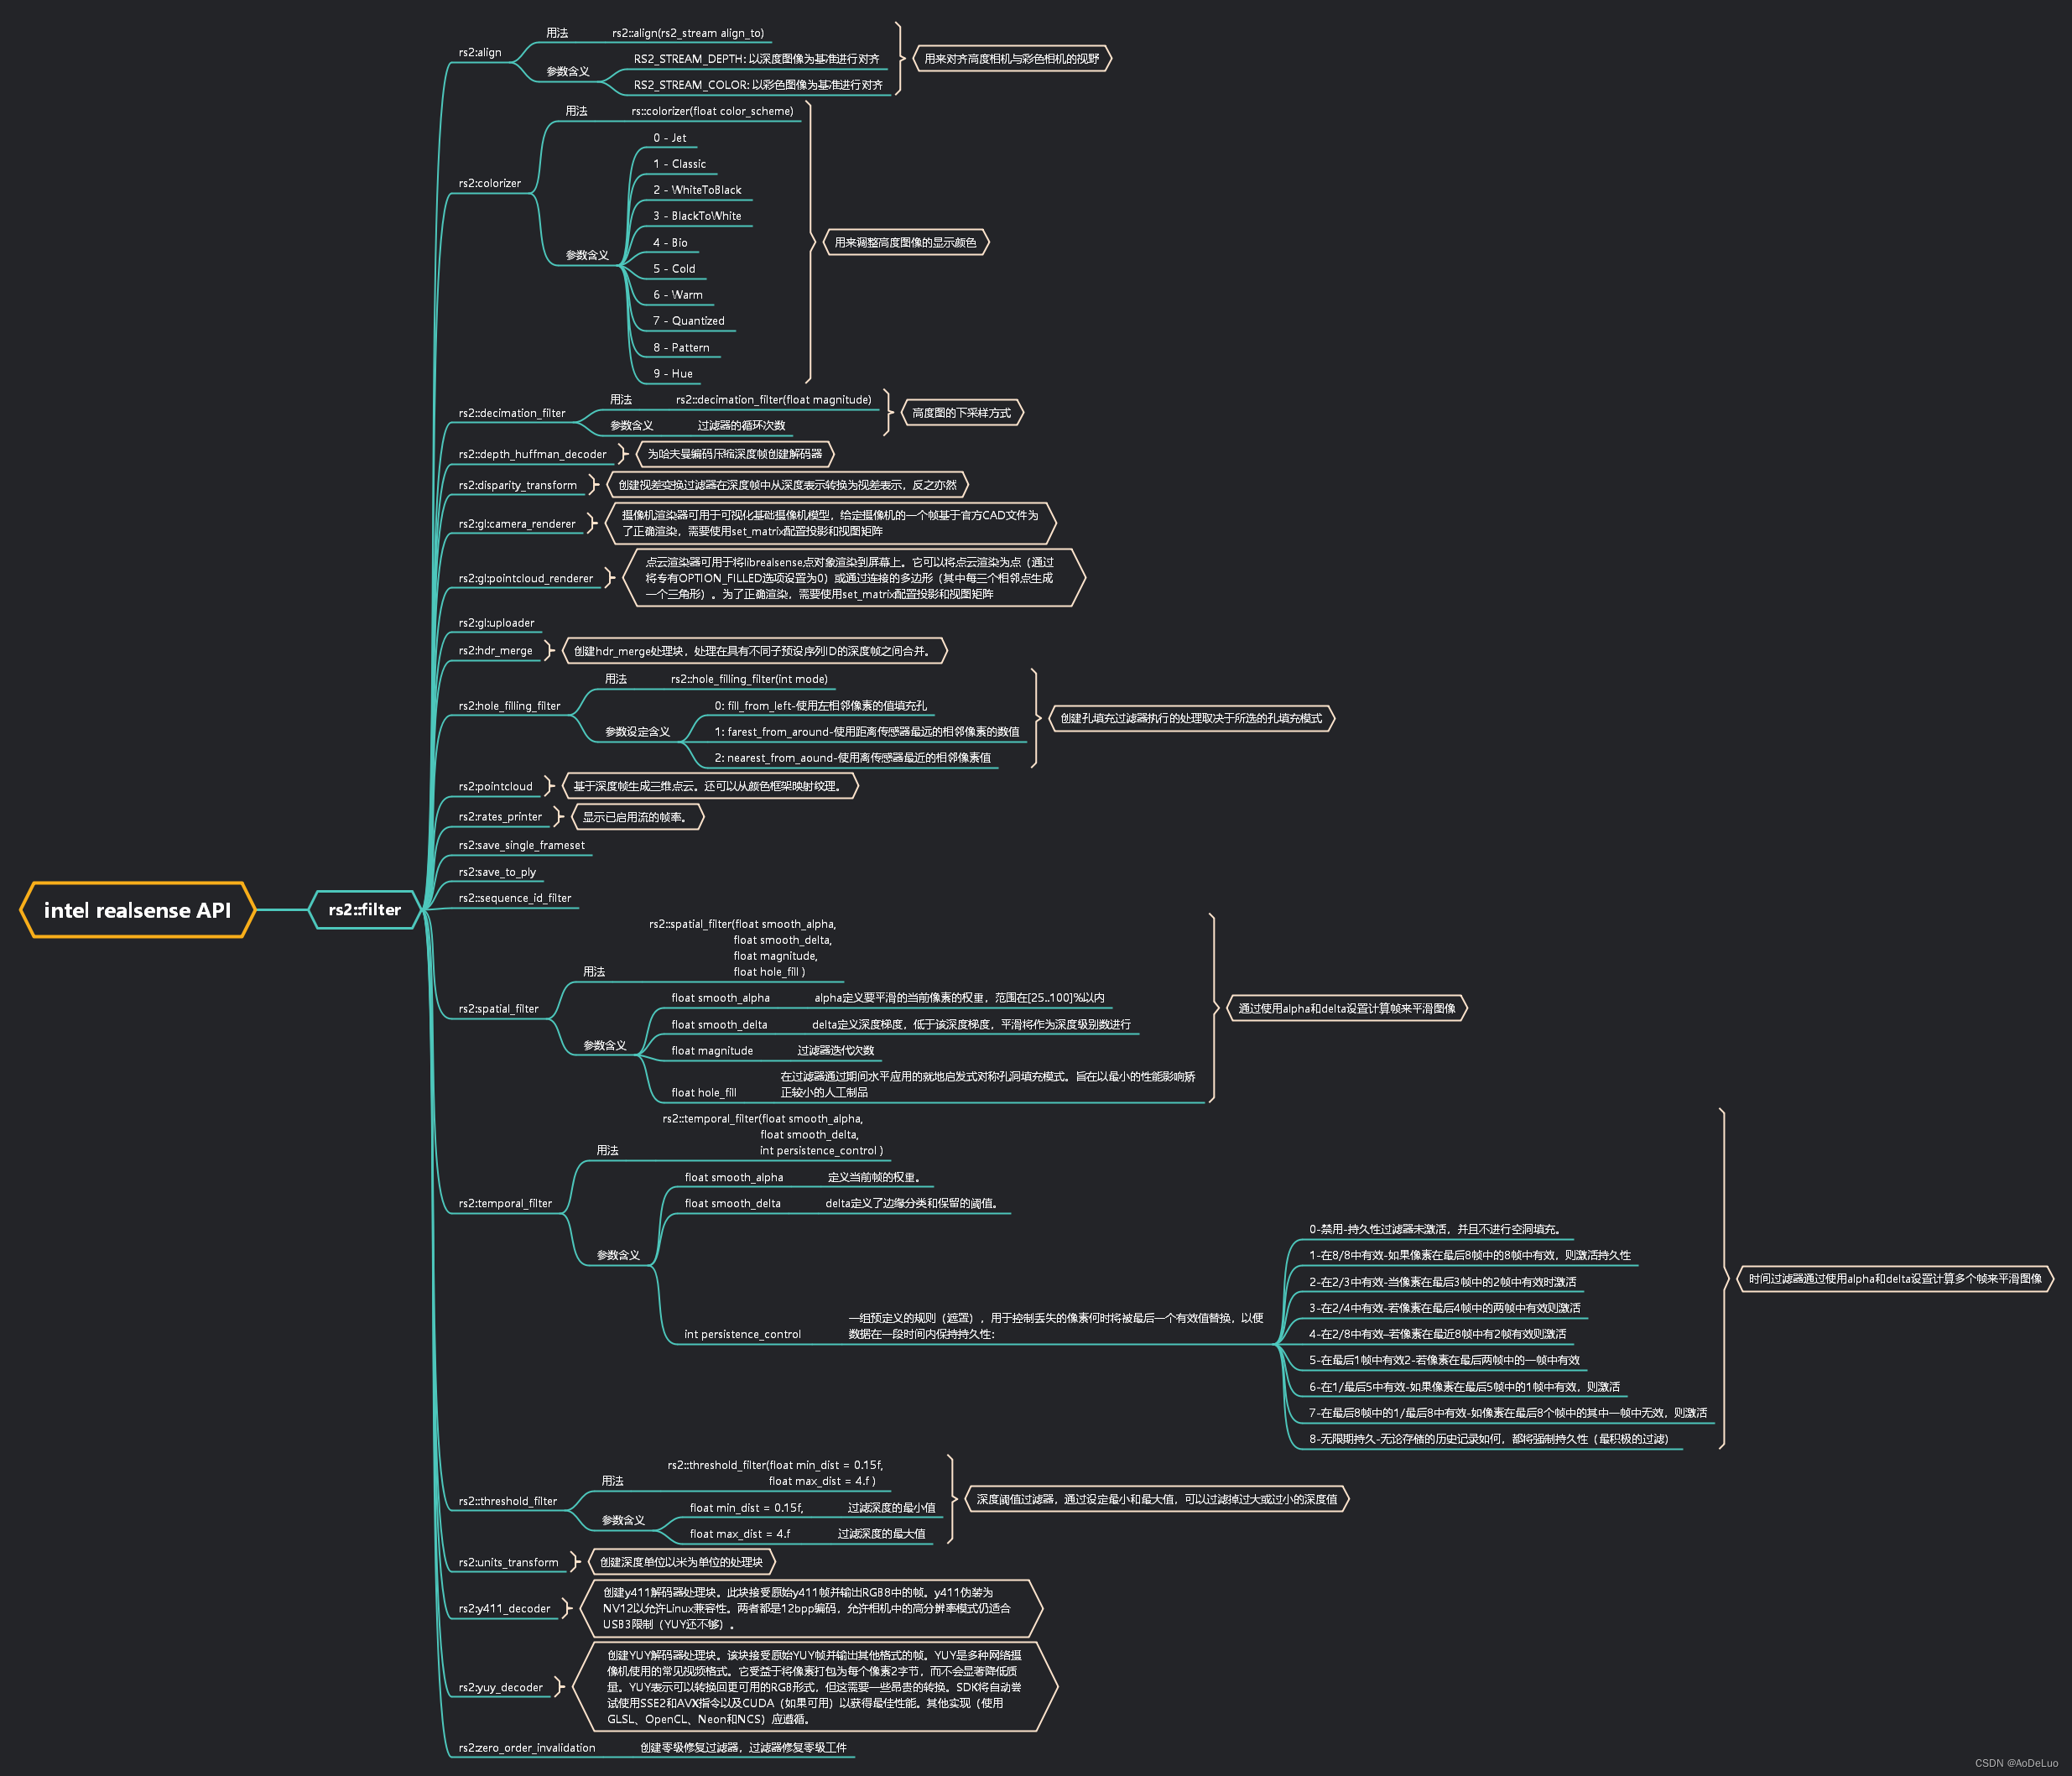
Task: Click 'rs::colorizer(float color_scheme)' text
Action: coord(712,111)
